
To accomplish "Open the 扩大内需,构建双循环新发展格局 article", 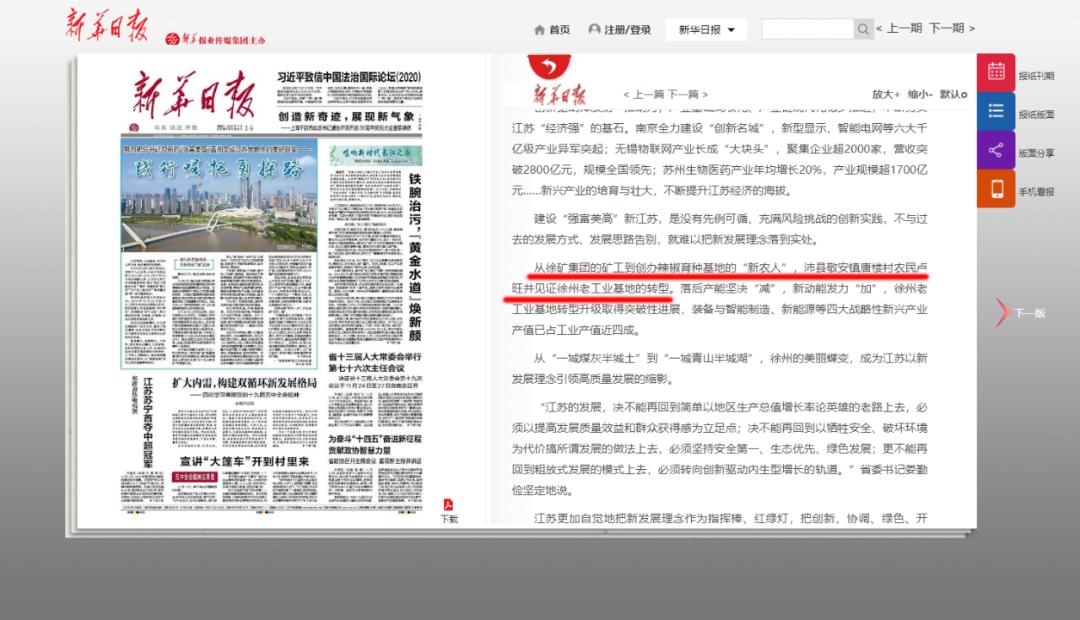I will pos(245,383).
